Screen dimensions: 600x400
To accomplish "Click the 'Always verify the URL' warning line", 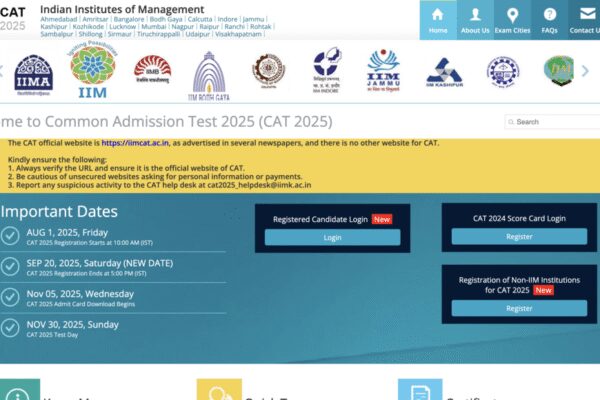I will click(x=126, y=168).
